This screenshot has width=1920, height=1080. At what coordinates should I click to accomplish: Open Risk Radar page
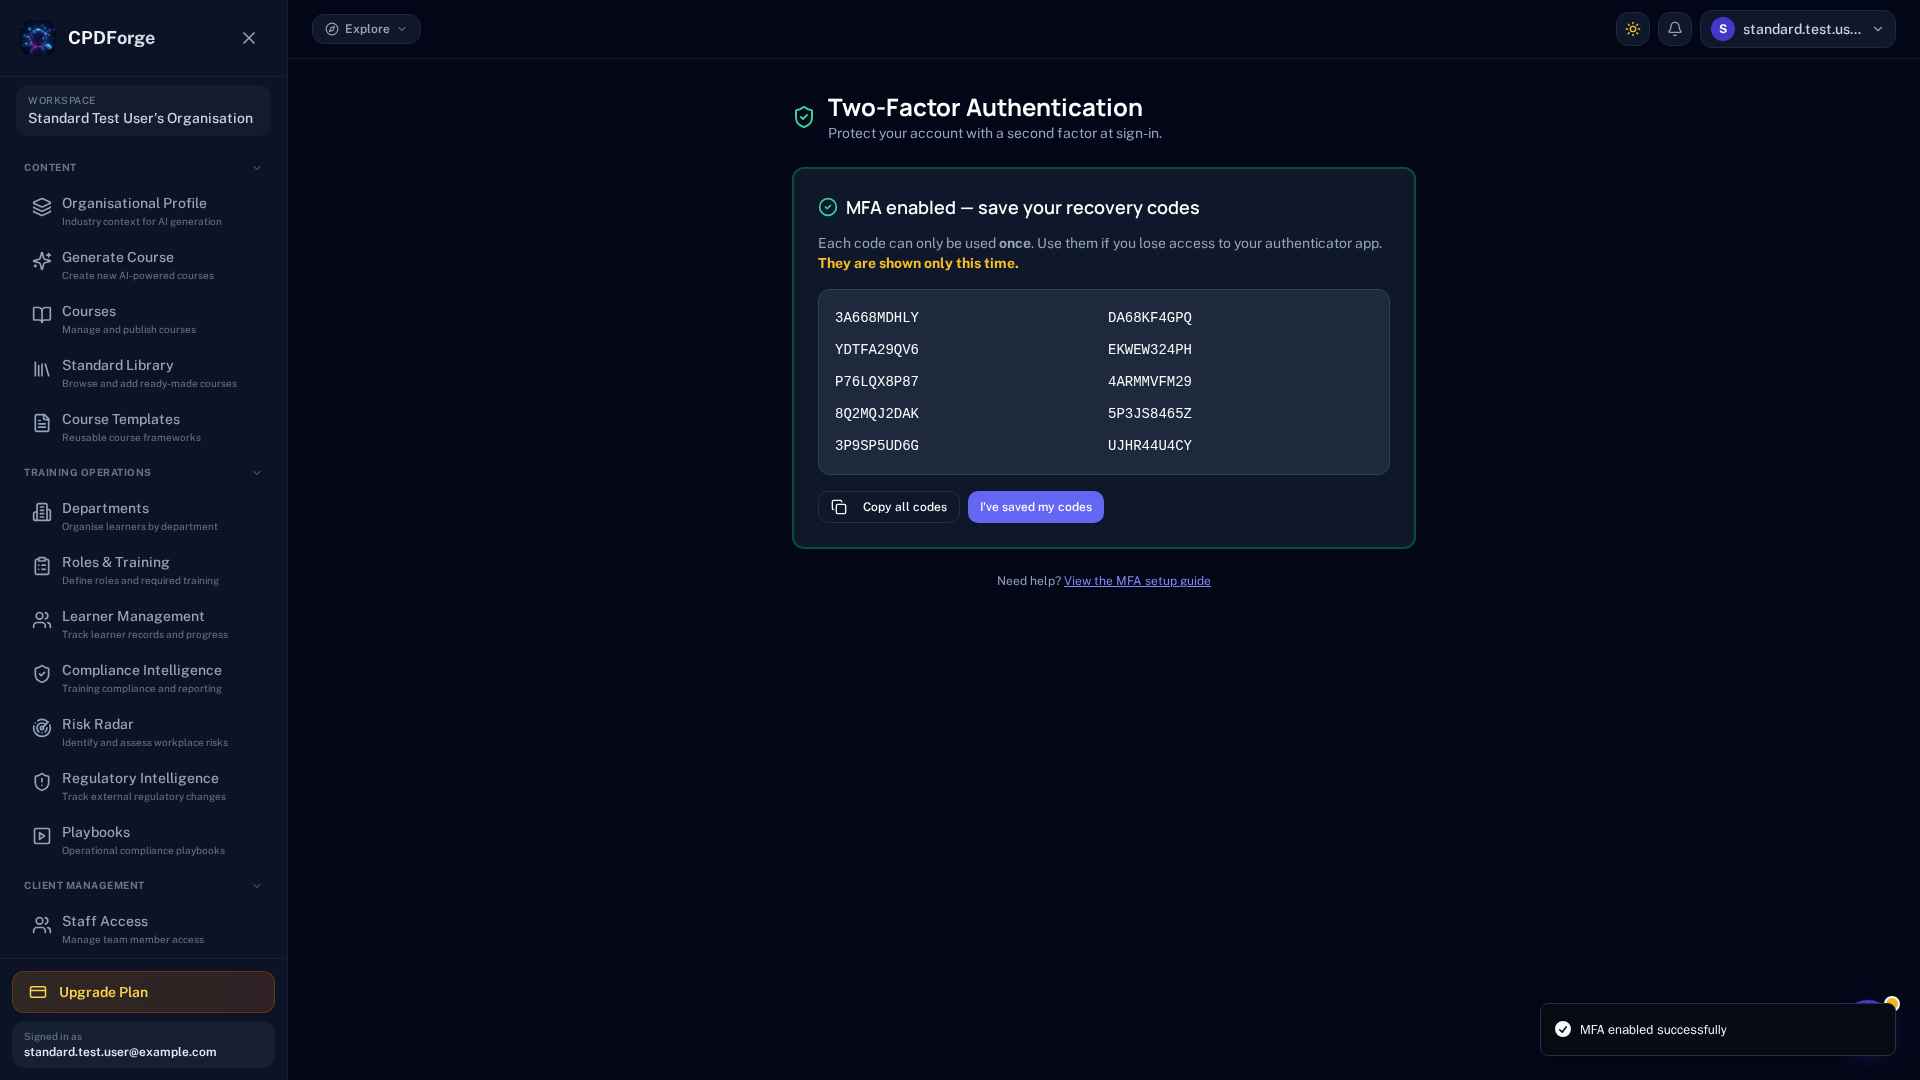coord(143,732)
